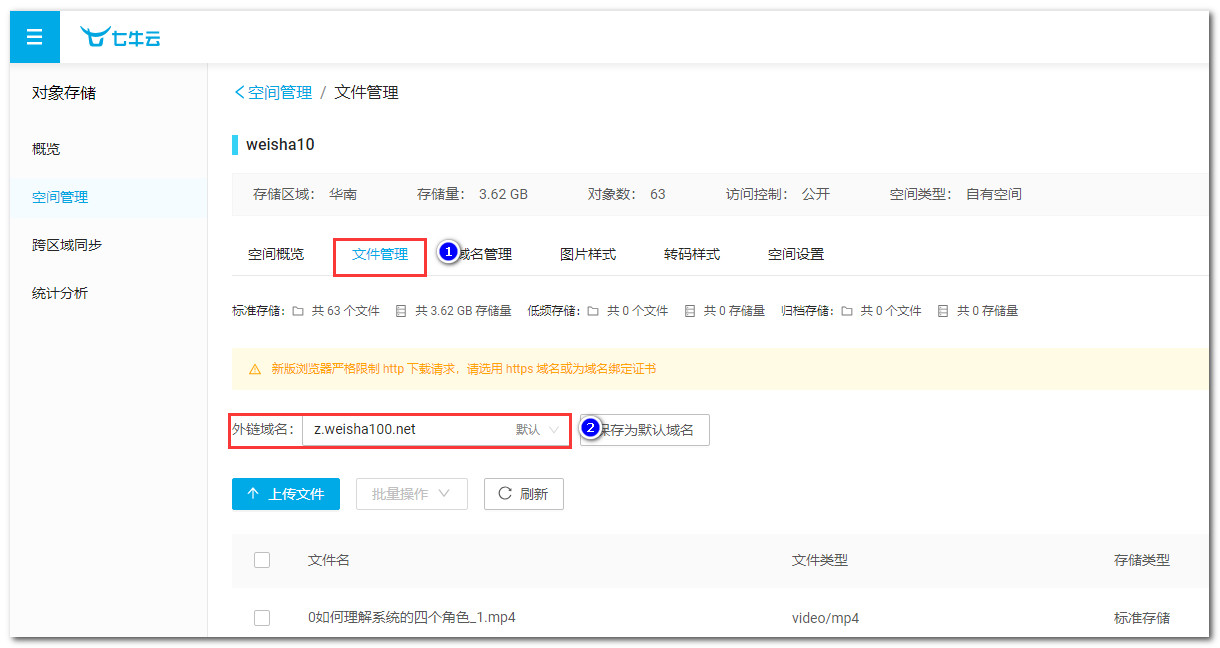The height and width of the screenshot is (648, 1220).
Task: Go to the 空间设置 tab
Action: (796, 254)
